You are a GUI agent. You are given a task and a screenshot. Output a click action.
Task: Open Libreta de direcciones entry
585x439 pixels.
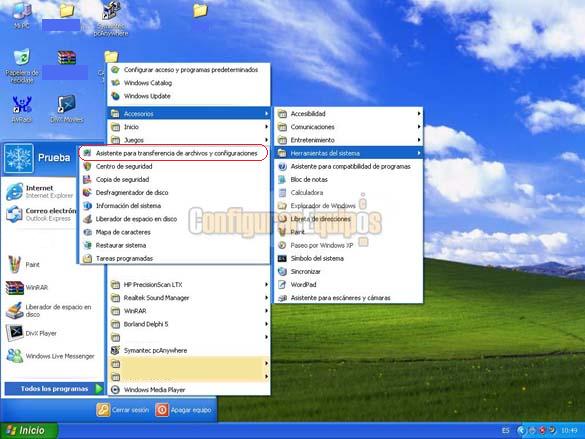tap(349, 219)
